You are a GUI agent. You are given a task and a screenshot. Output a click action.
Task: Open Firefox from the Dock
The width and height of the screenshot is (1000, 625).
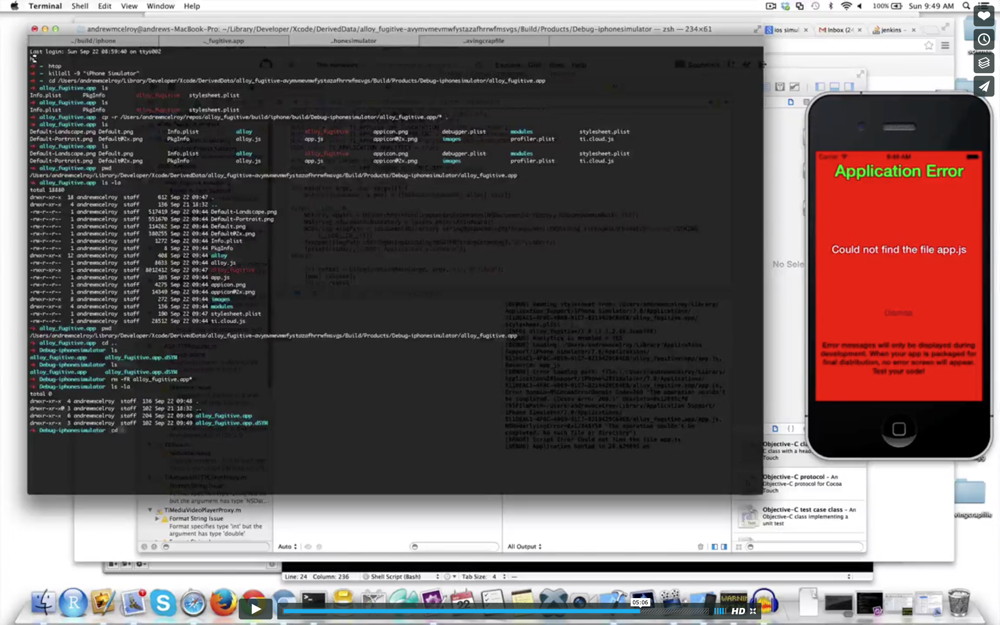223,602
